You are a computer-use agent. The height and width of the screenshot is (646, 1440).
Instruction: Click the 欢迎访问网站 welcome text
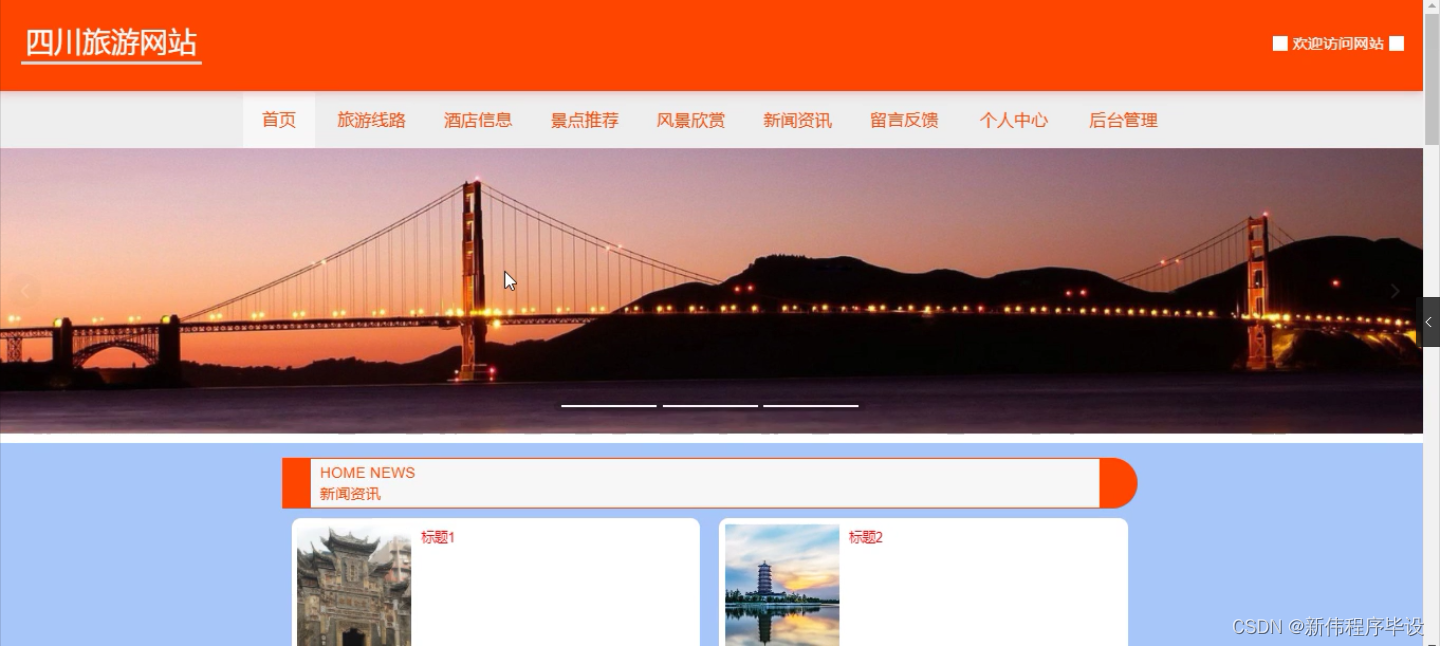[1338, 43]
